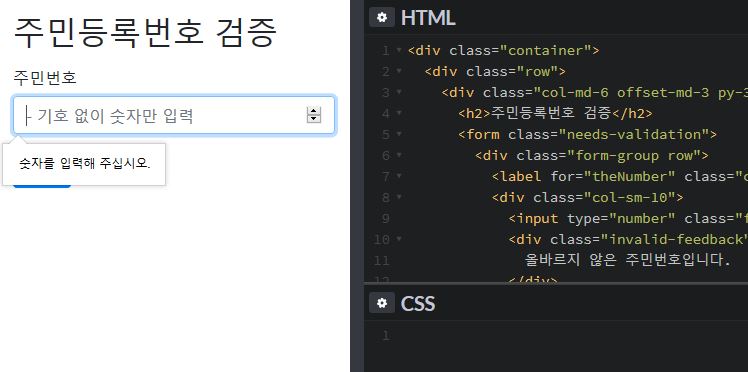Open CSS panel settings gear
Screen dimensions: 748x372
(x=382, y=303)
